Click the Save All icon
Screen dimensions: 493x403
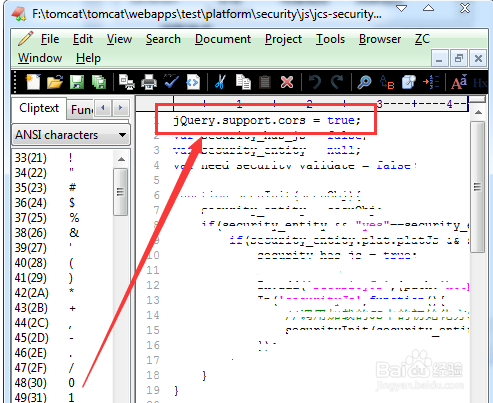(x=99, y=82)
